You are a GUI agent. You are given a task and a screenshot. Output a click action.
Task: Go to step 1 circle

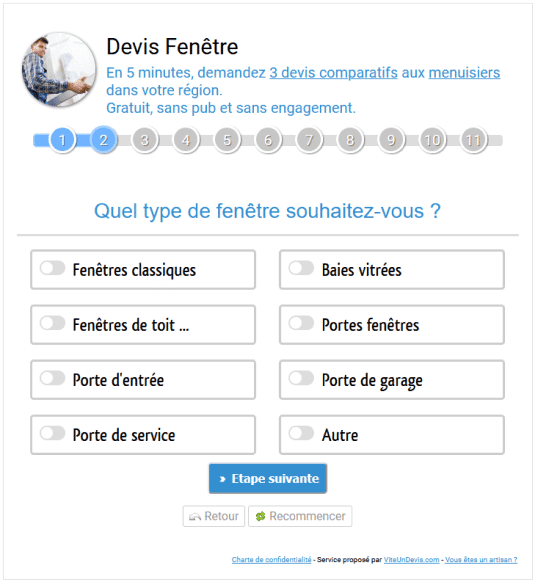63,140
